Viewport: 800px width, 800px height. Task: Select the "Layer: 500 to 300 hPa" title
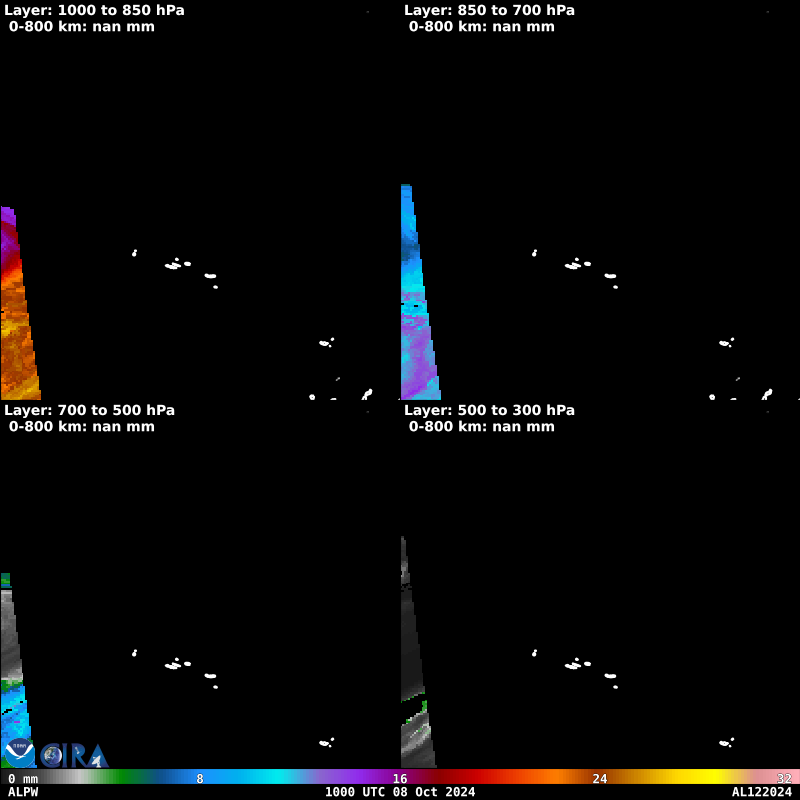pyautogui.click(x=489, y=410)
